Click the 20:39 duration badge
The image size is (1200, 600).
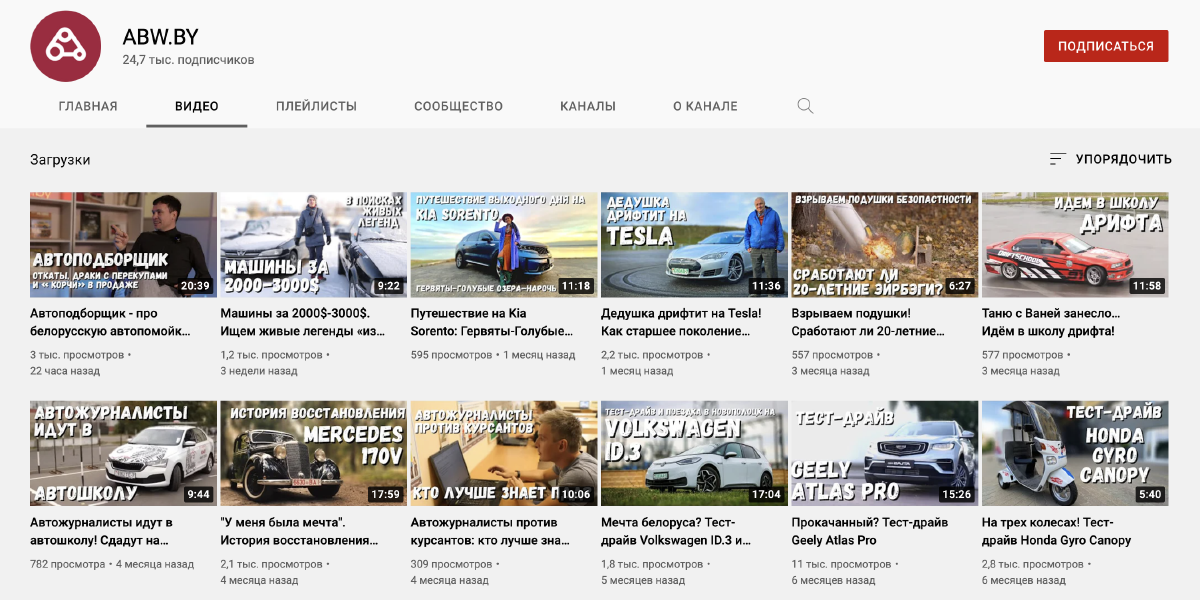(195, 286)
